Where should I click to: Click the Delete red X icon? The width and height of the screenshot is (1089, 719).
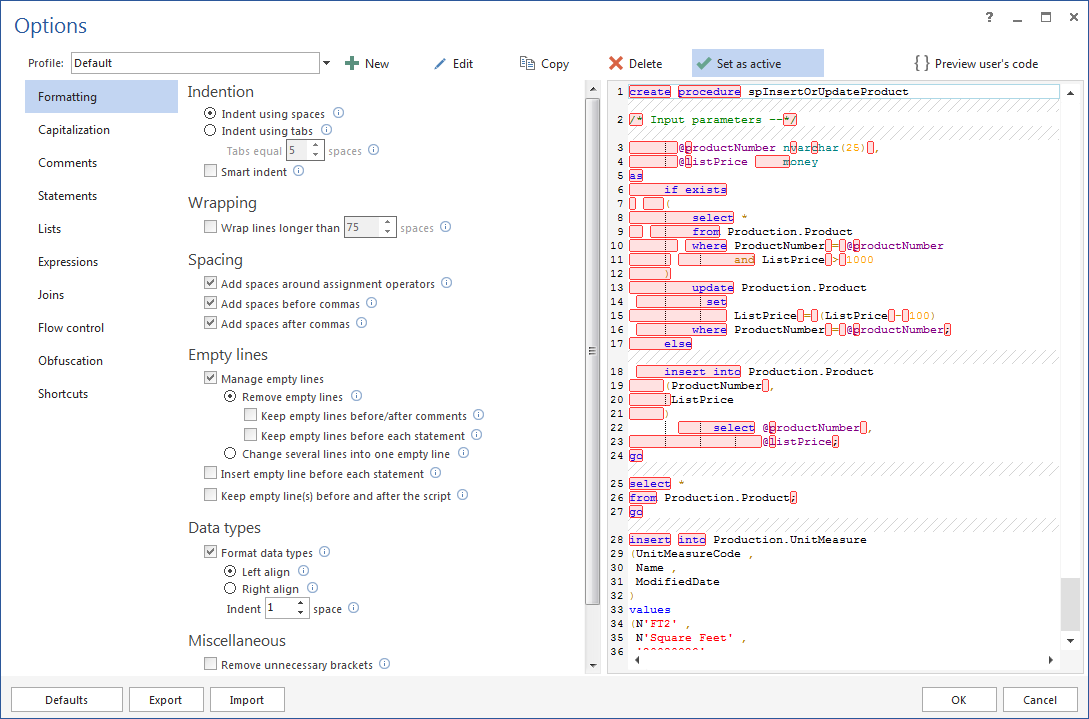pos(616,64)
